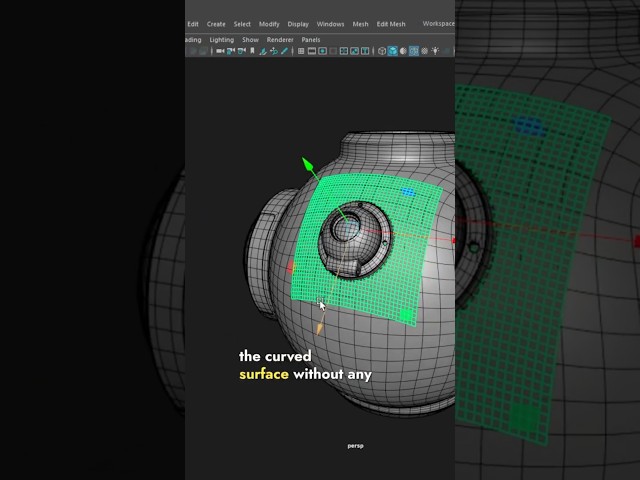Open the Renderer panel menu

280,40
